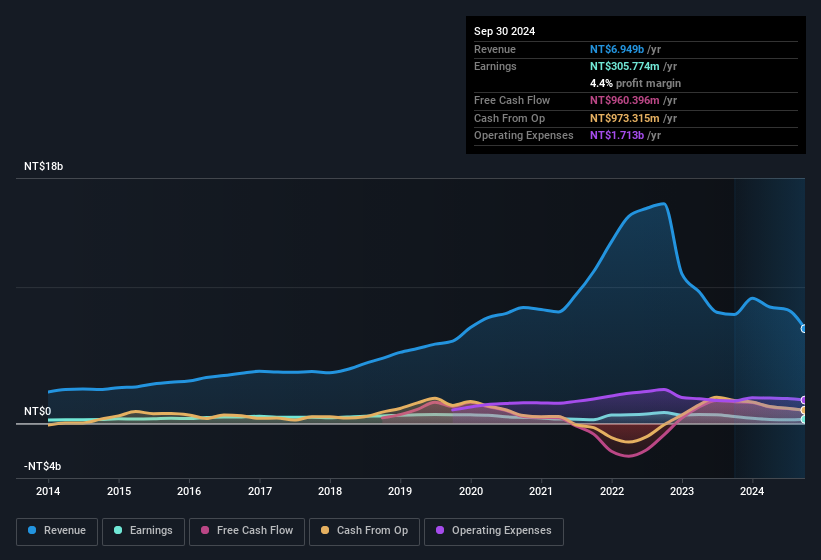
Task: Click the Cash From Op row label in tooltip
Action: coord(509,118)
